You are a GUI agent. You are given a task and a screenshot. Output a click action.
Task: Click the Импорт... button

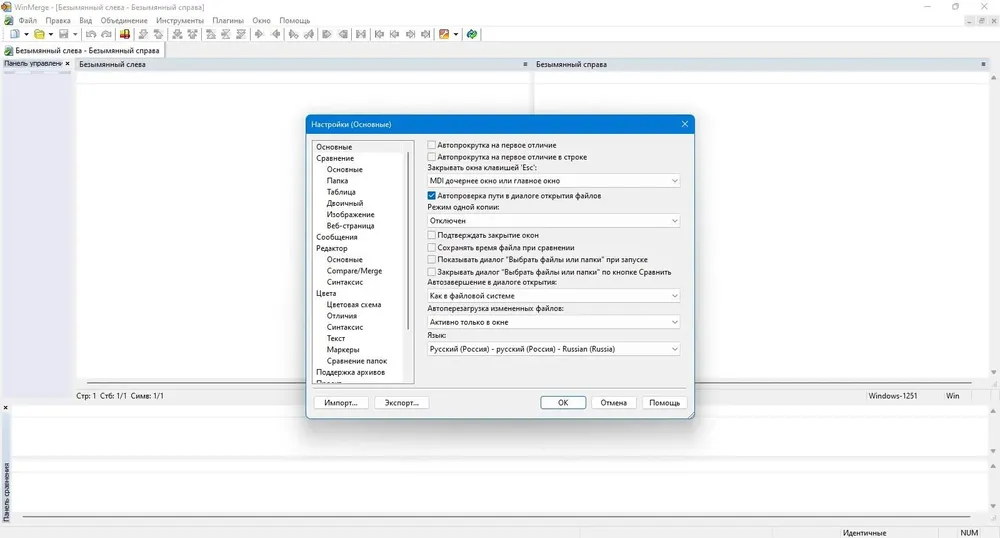click(x=341, y=403)
